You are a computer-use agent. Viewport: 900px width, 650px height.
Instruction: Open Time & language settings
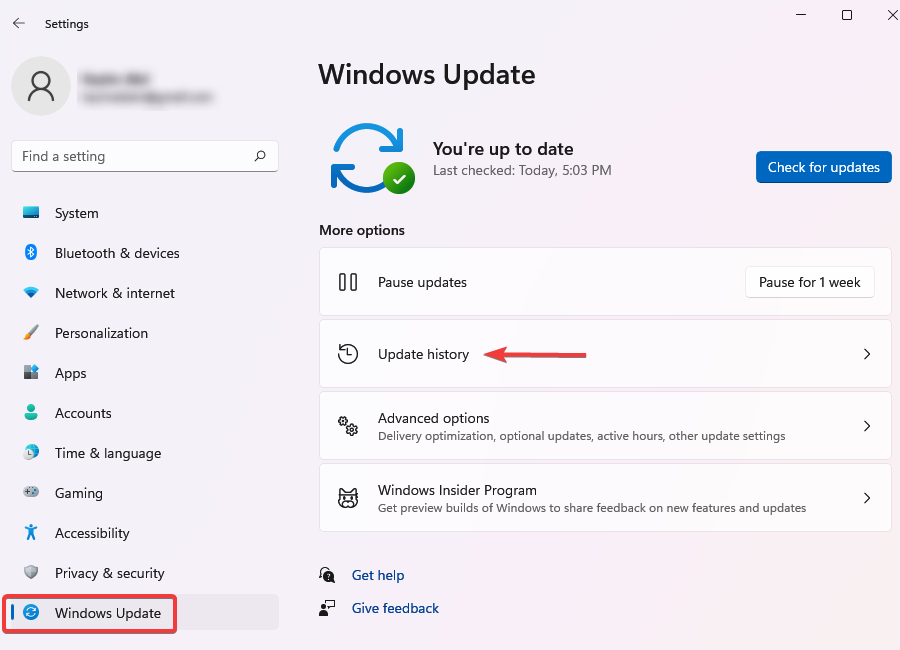click(x=145, y=453)
